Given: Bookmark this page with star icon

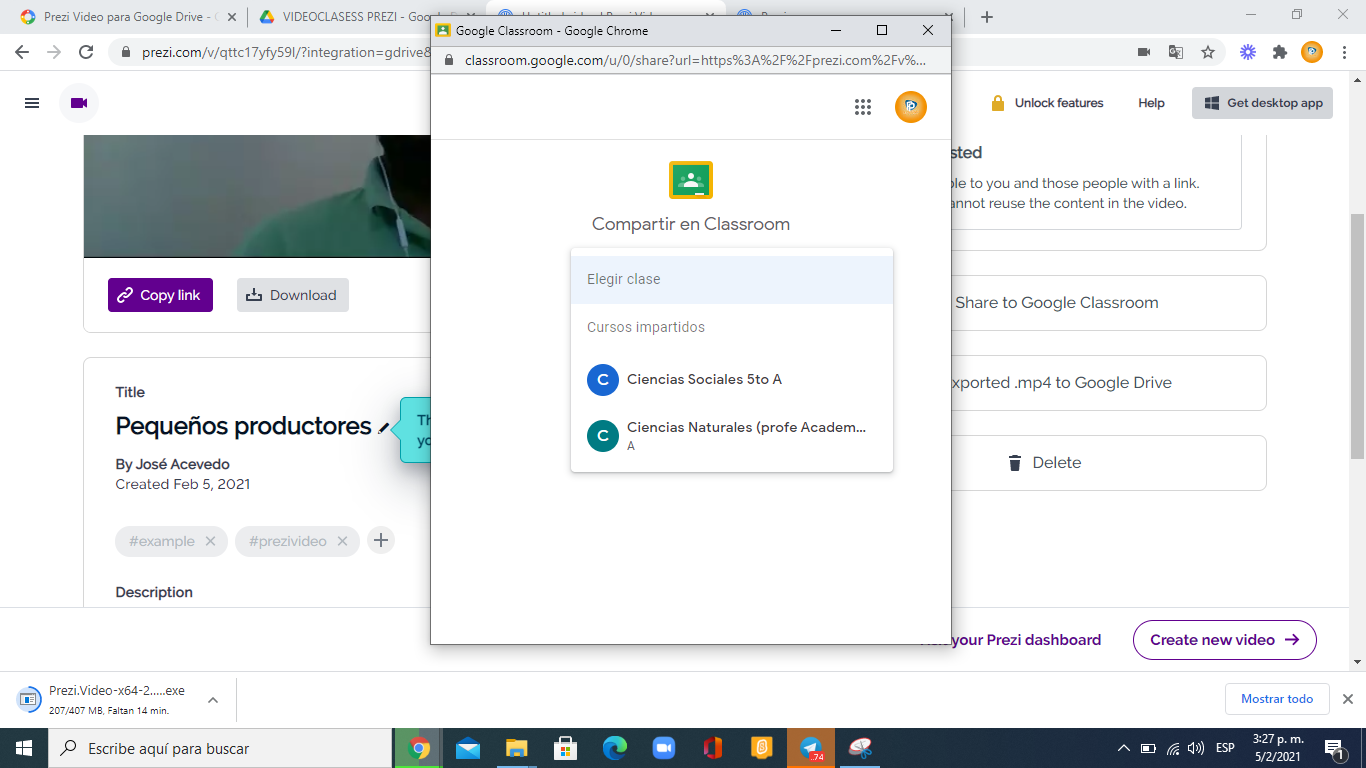Looking at the screenshot, I should [1208, 52].
